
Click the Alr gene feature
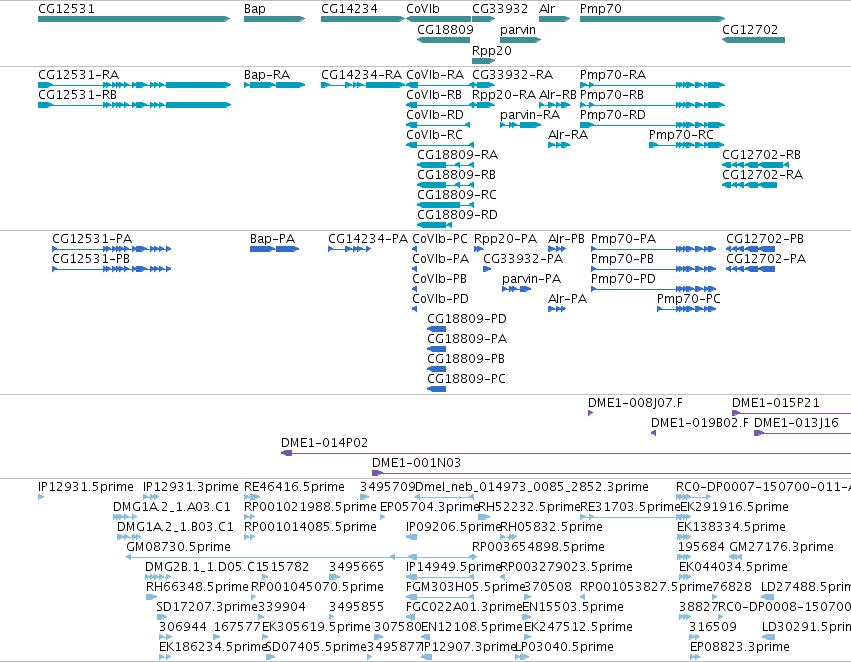(x=555, y=19)
